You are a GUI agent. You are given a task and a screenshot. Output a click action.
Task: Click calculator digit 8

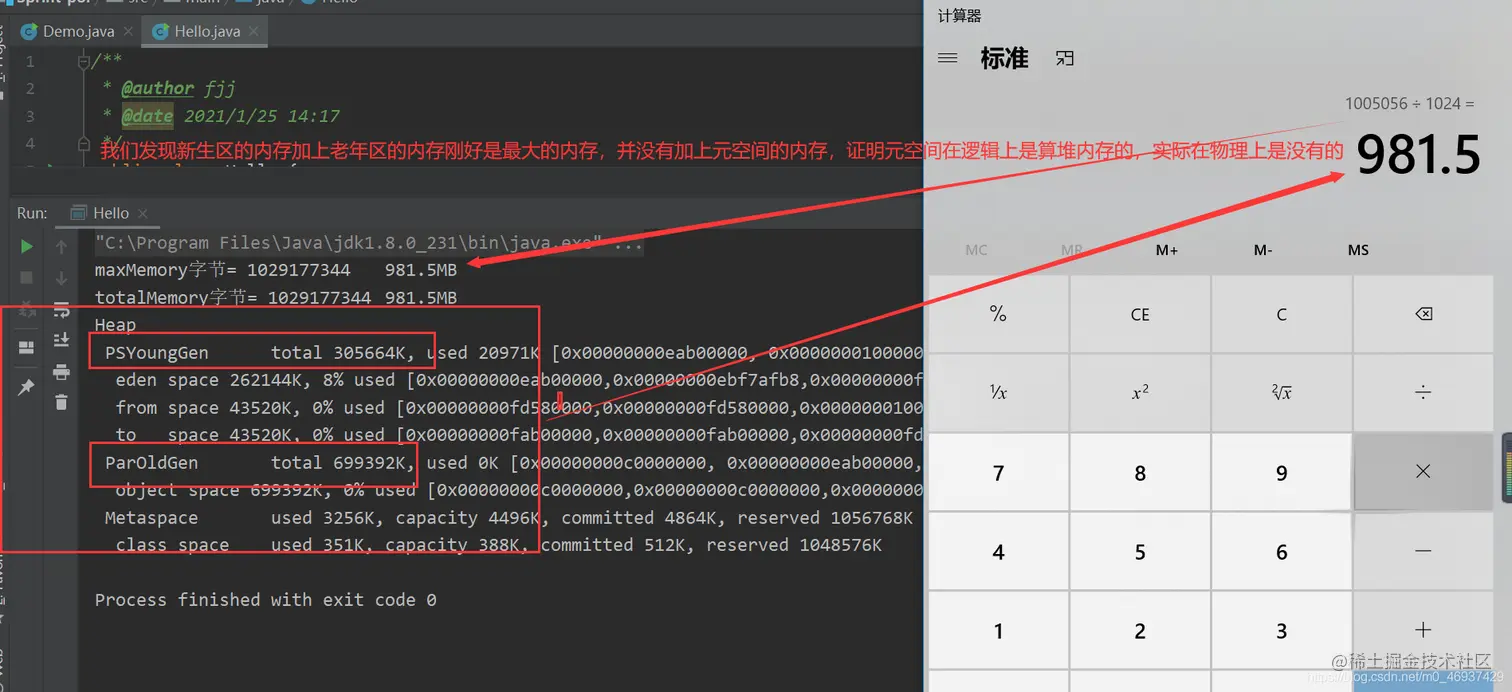(1140, 472)
